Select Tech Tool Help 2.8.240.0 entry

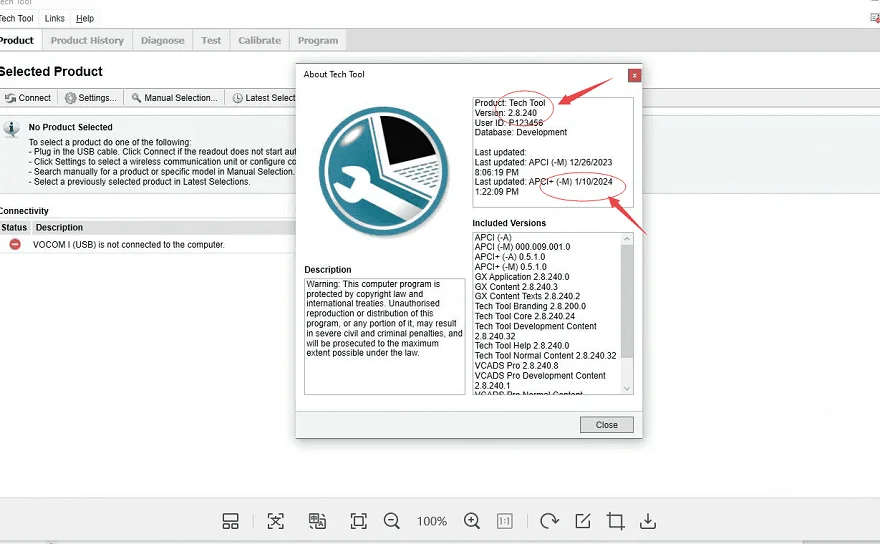click(522, 346)
